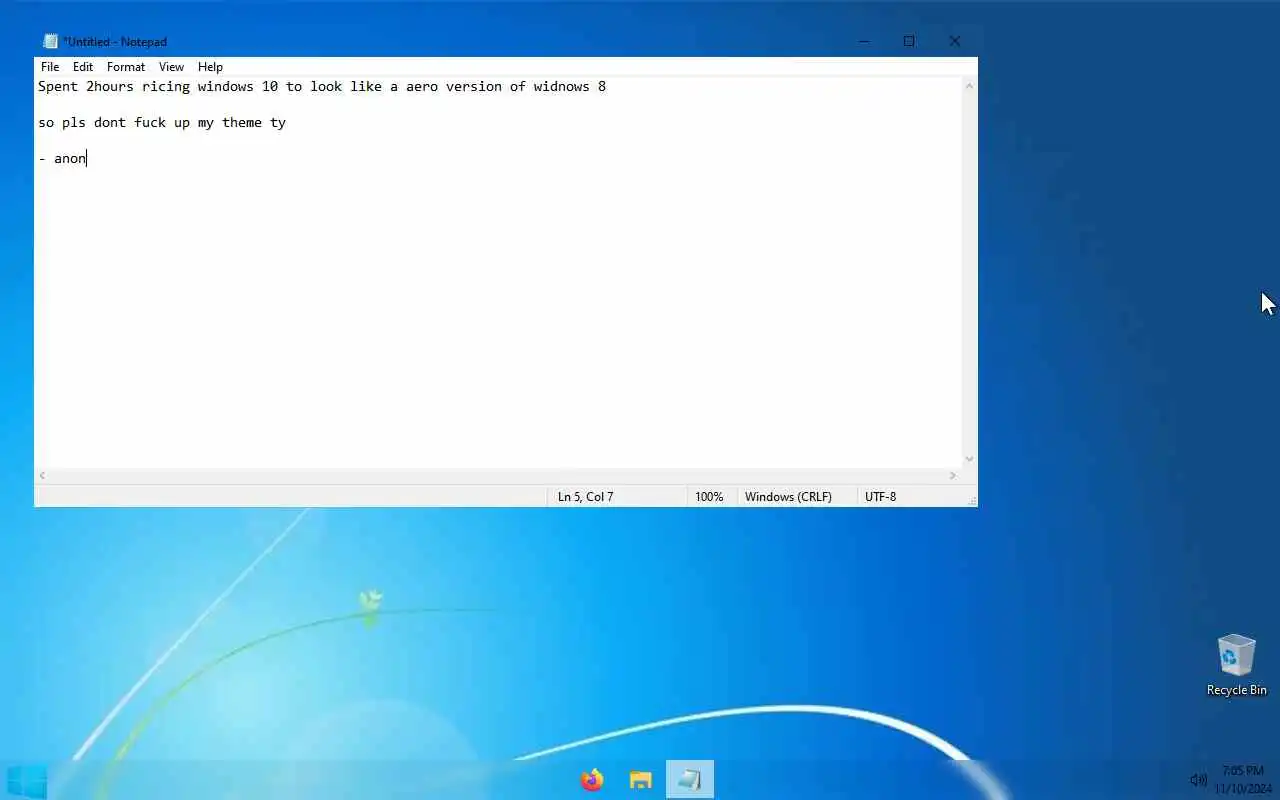This screenshot has height=800, width=1280.
Task: Click the Notepad taskbar button
Action: point(690,780)
